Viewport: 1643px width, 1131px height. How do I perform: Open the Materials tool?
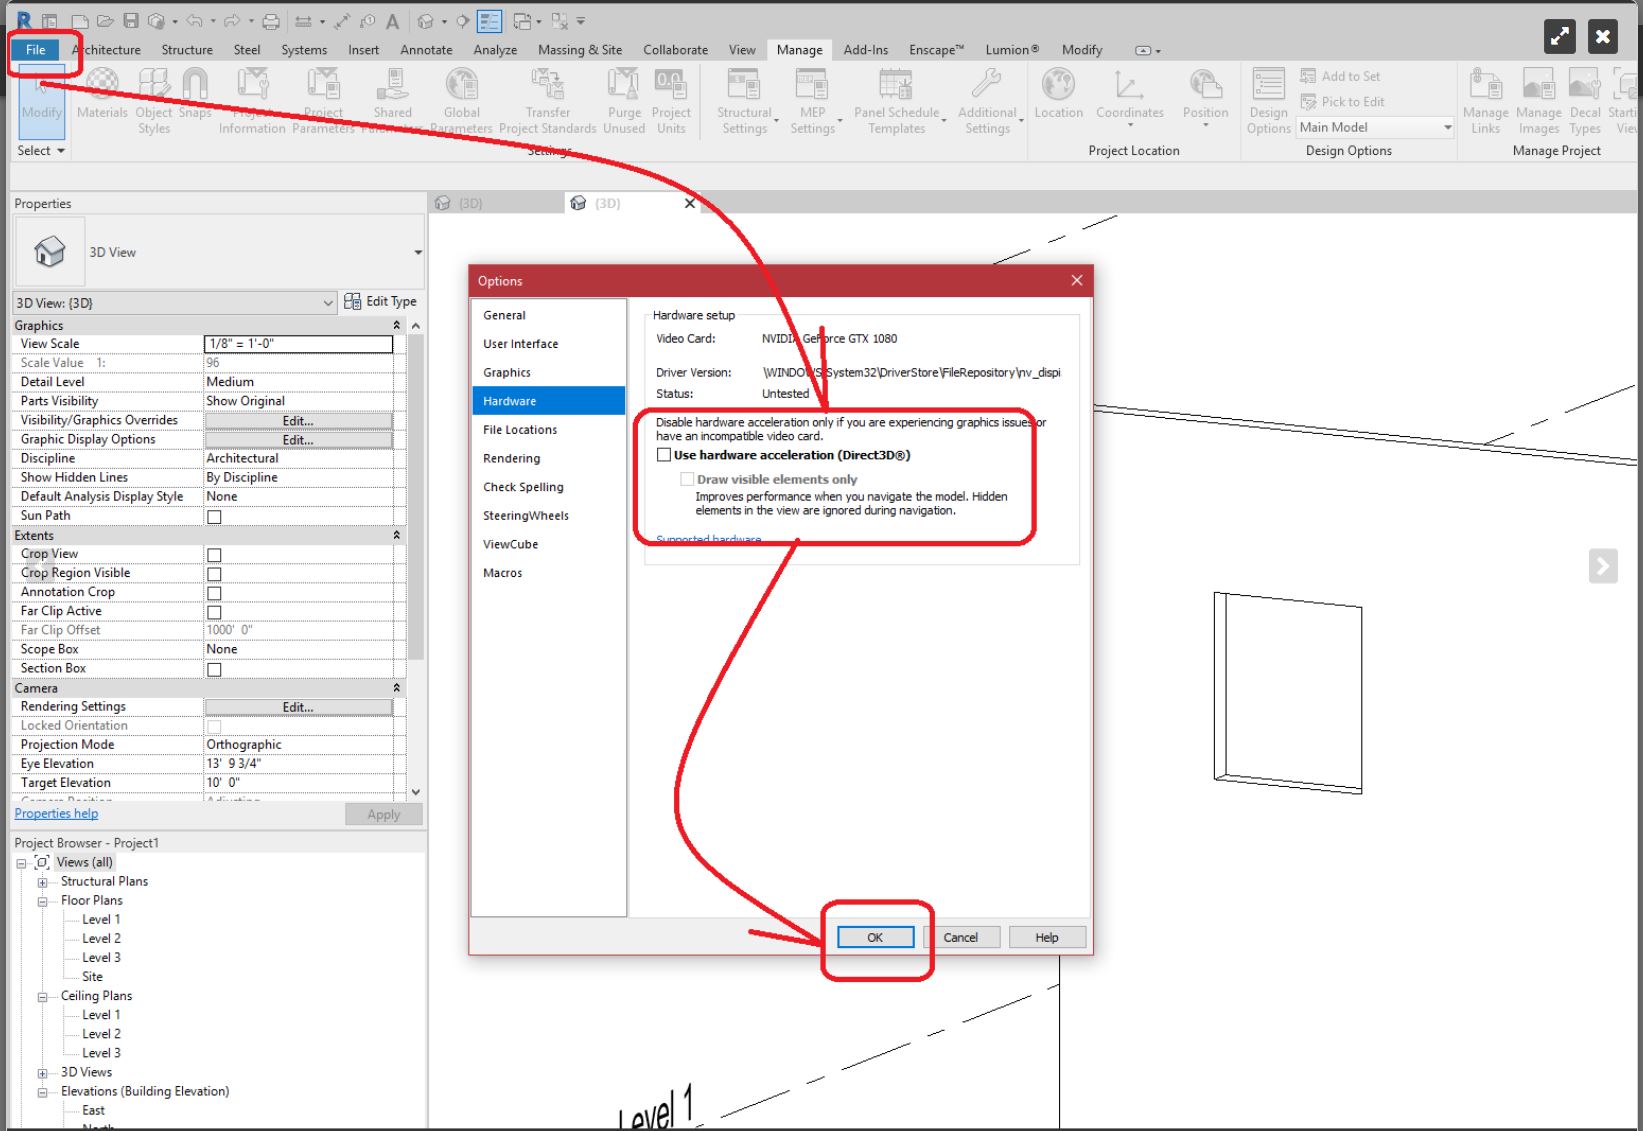[101, 95]
